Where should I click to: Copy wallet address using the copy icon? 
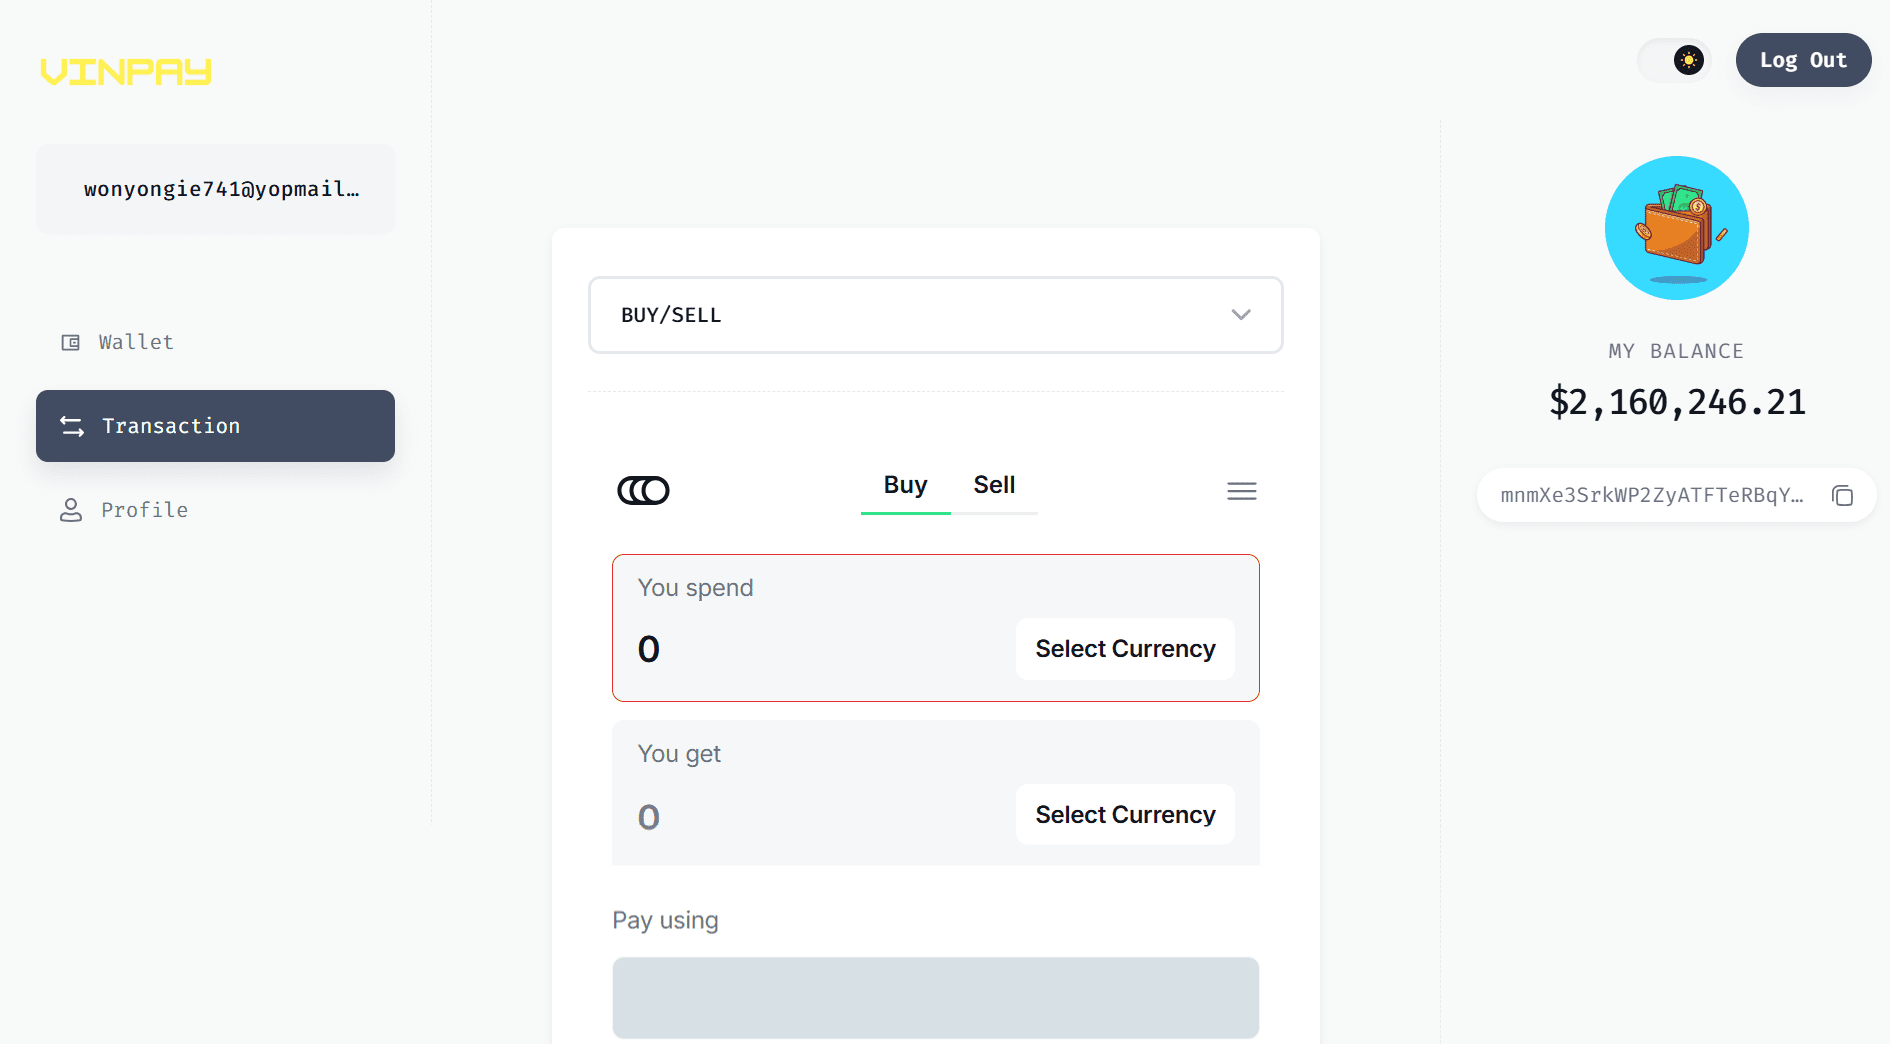coord(1843,495)
